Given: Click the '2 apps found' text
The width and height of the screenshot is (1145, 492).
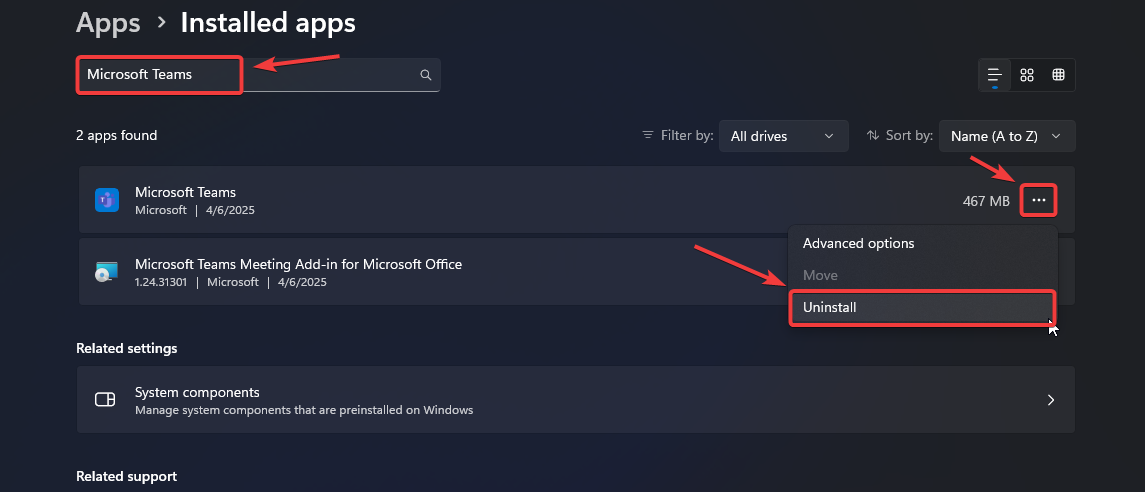Looking at the screenshot, I should coord(117,135).
